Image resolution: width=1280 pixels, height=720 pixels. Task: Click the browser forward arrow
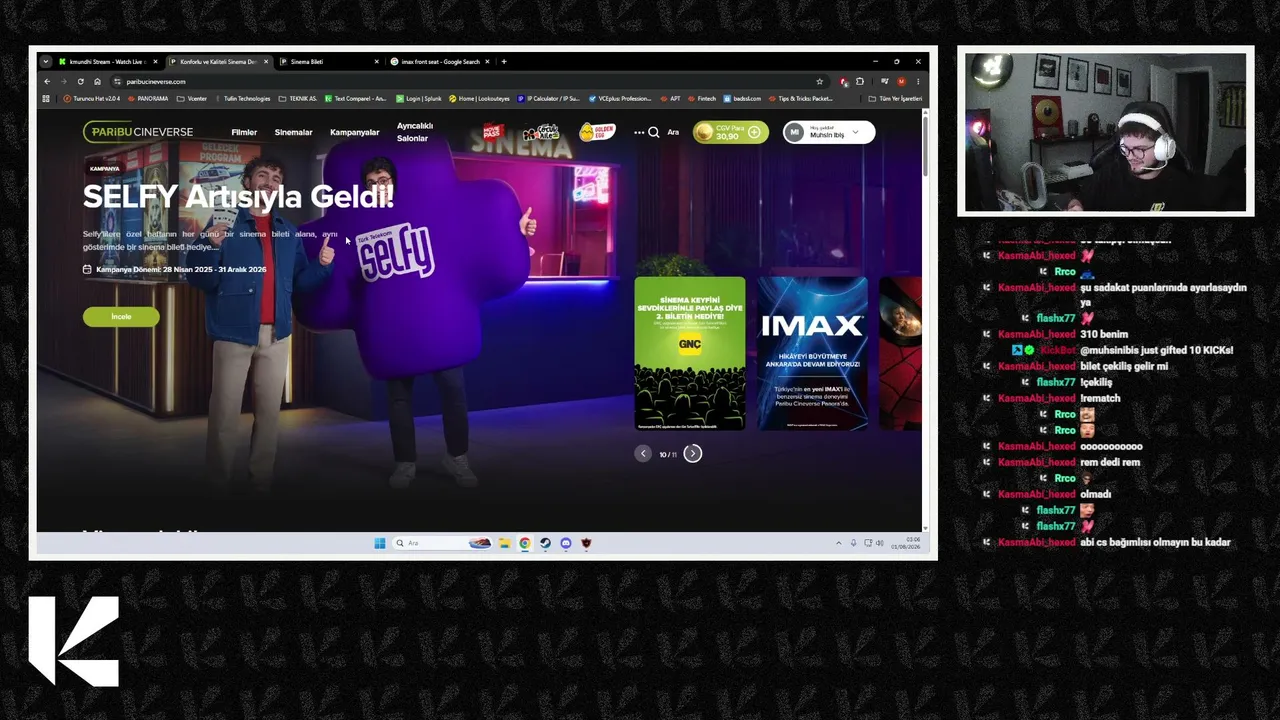(63, 81)
